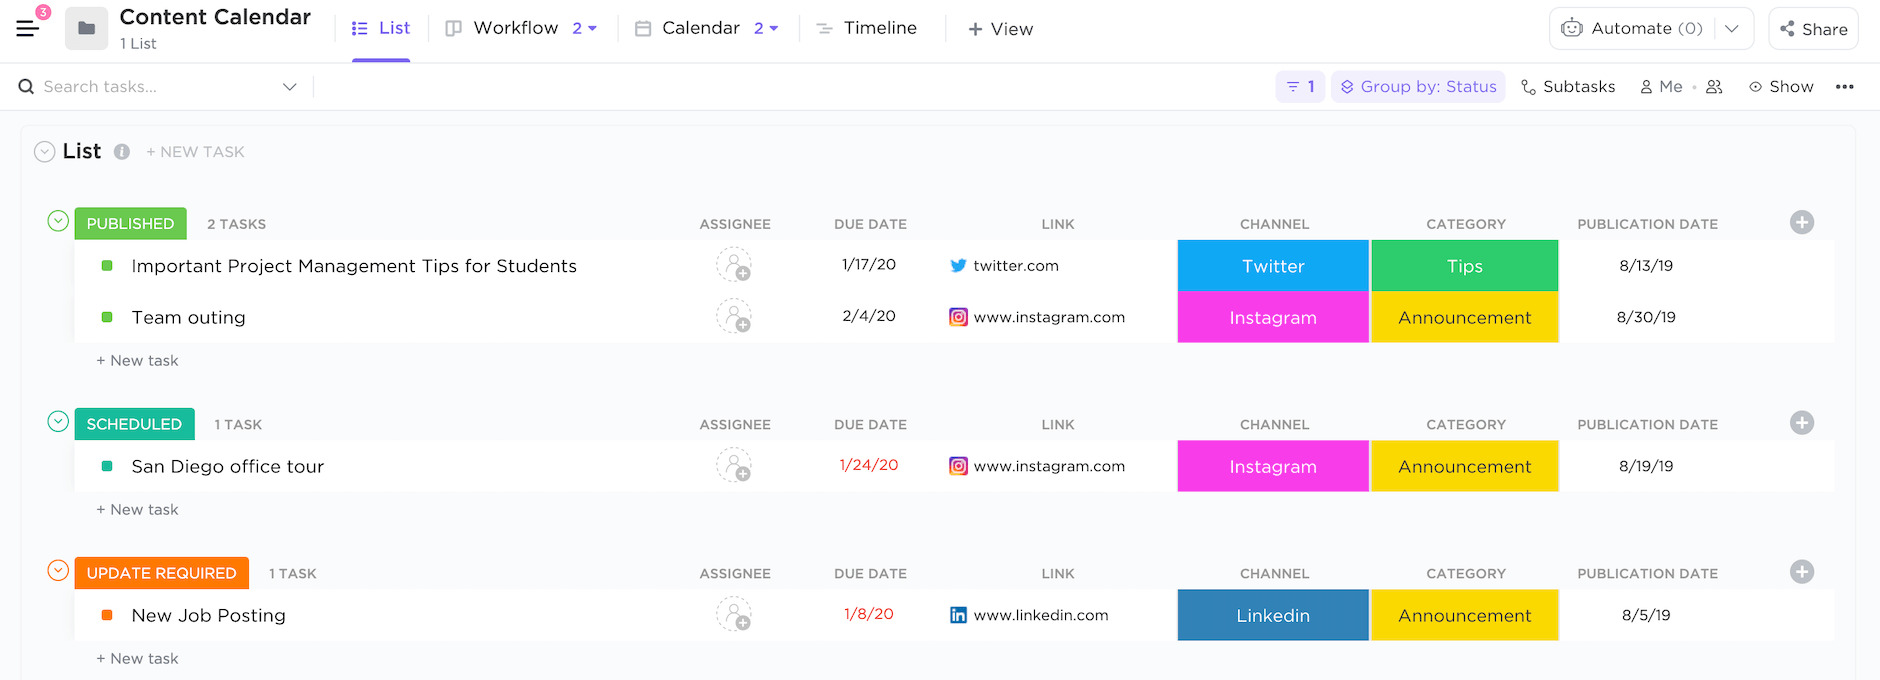Image resolution: width=1880 pixels, height=680 pixels.
Task: Open the more options ellipsis menu
Action: 1844,87
